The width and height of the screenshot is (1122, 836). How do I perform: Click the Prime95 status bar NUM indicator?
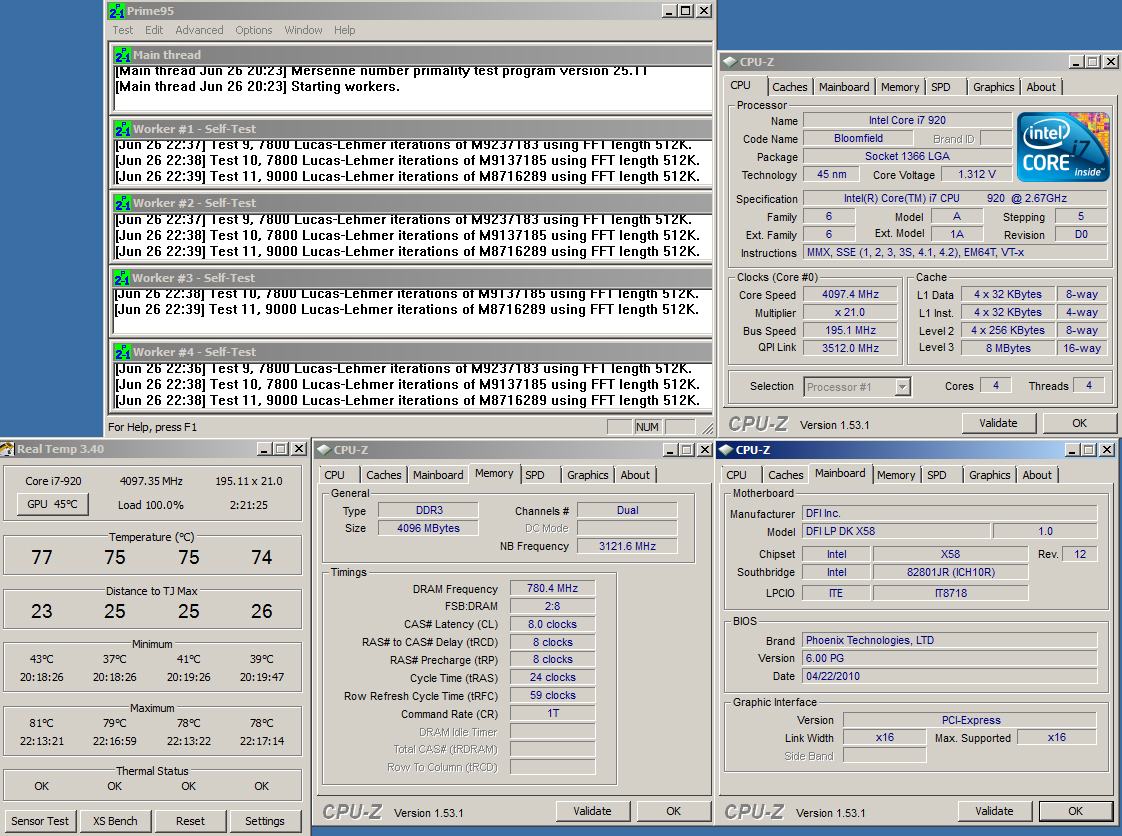click(647, 427)
